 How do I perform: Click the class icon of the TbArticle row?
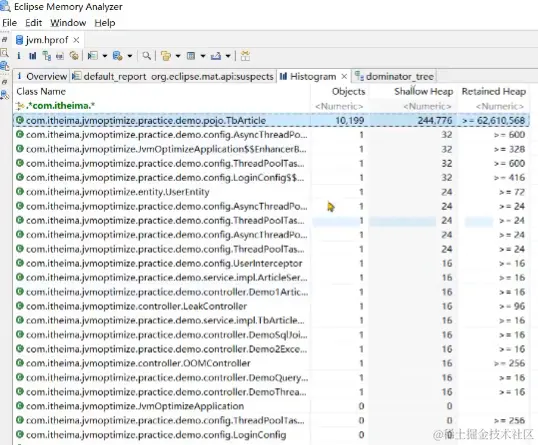pyautogui.click(x=20, y=120)
